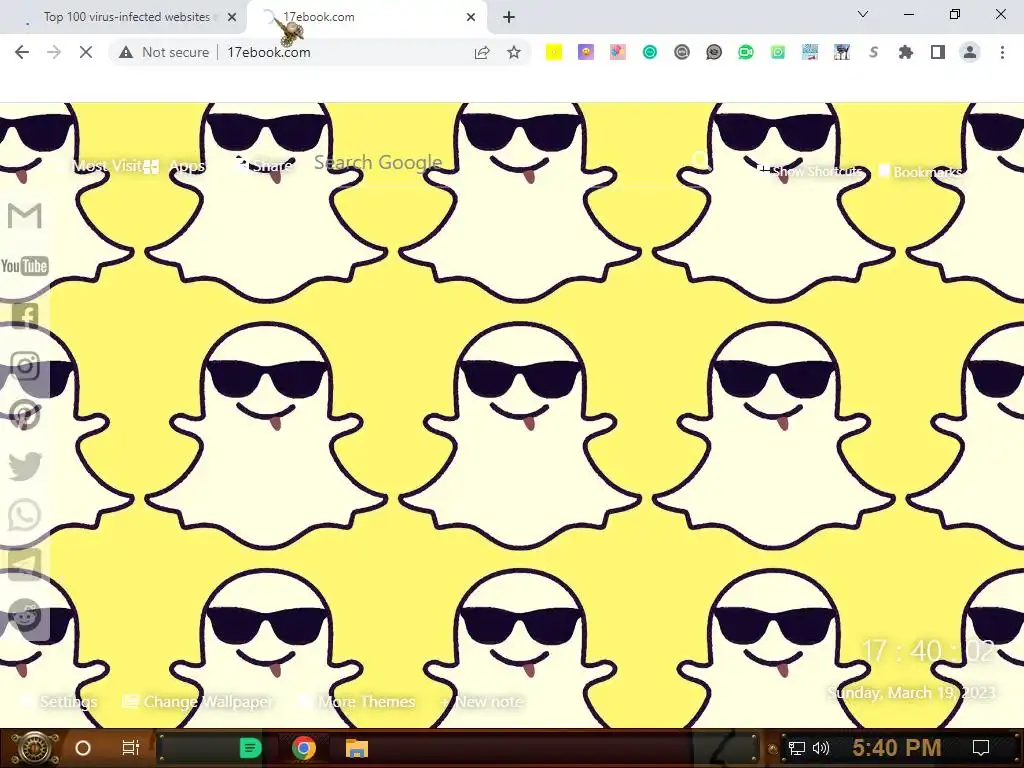Image resolution: width=1024 pixels, height=768 pixels.
Task: Open the Start menu steampunk button
Action: (x=34, y=748)
